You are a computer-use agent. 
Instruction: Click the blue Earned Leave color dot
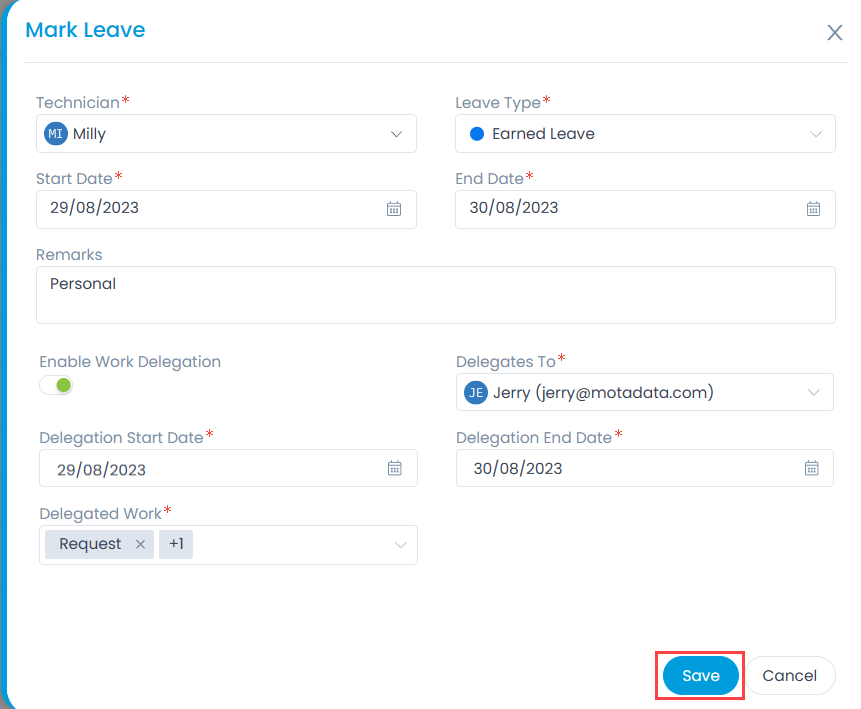click(x=477, y=134)
